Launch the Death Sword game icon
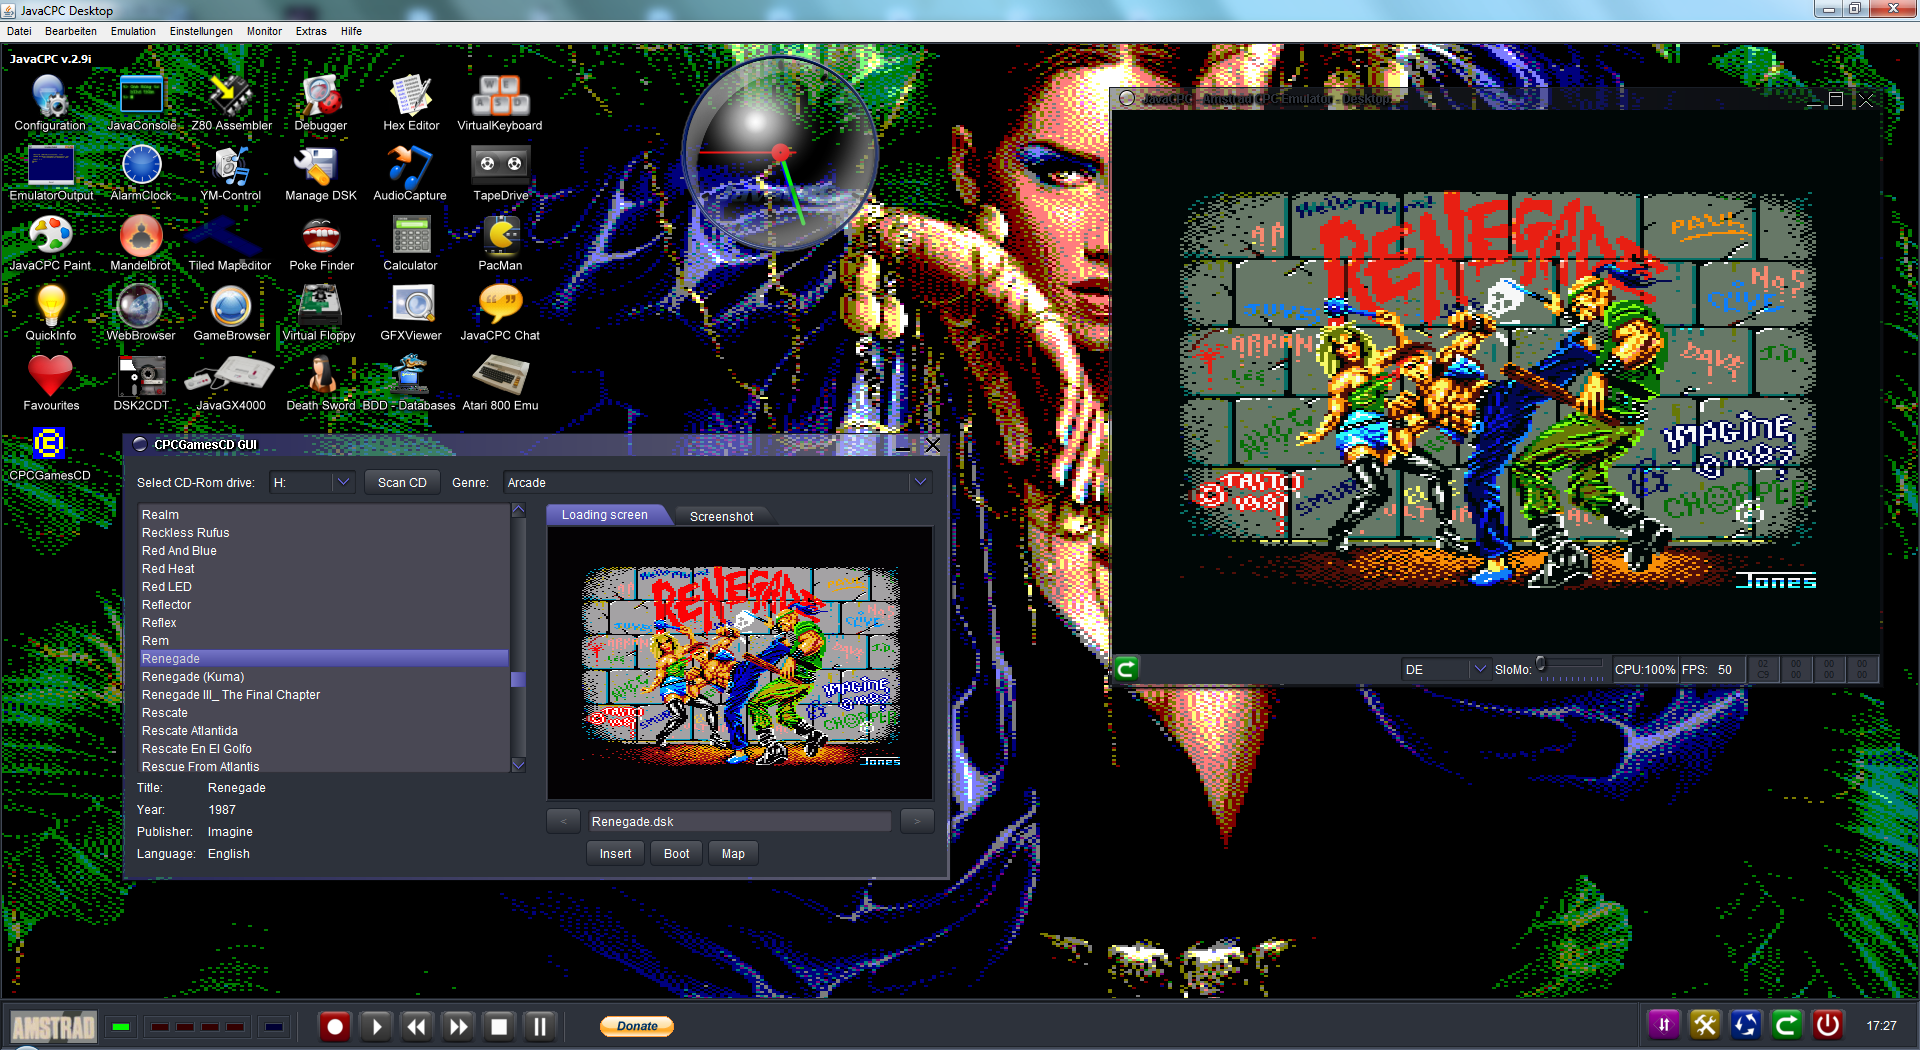This screenshot has height=1050, width=1920. 321,383
